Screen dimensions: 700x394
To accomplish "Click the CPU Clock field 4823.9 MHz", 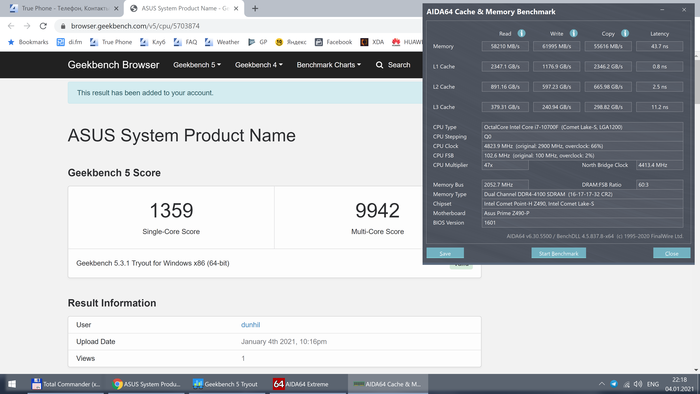I will pyautogui.click(x=582, y=146).
